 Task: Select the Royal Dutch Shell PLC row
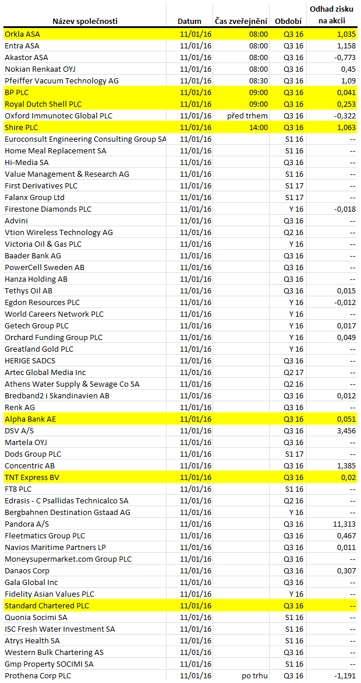coord(180,104)
